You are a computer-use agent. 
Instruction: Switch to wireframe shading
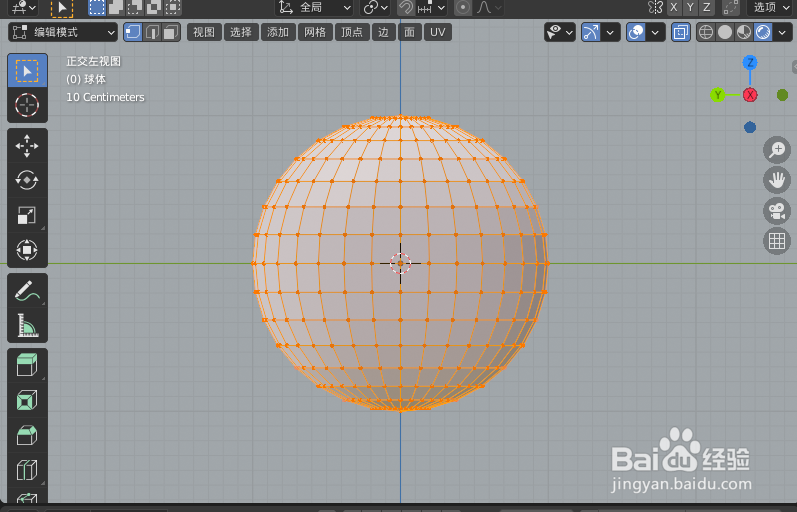706,33
